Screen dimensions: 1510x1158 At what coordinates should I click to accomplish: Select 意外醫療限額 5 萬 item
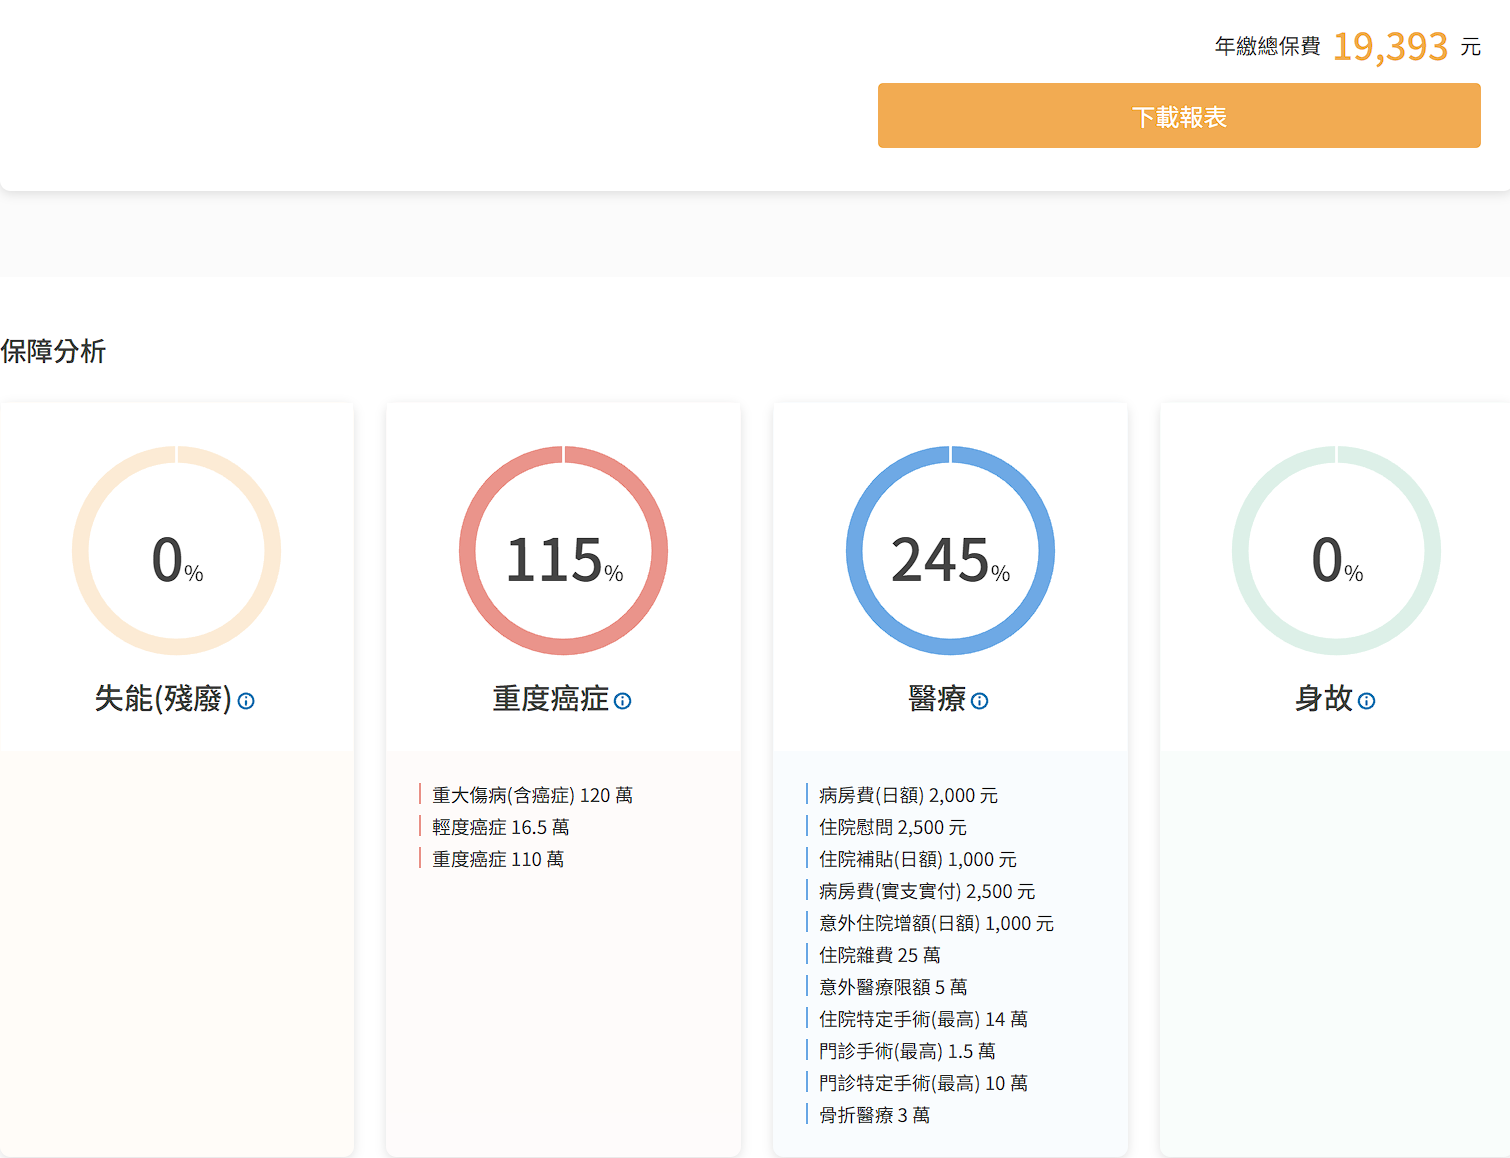coord(893,987)
